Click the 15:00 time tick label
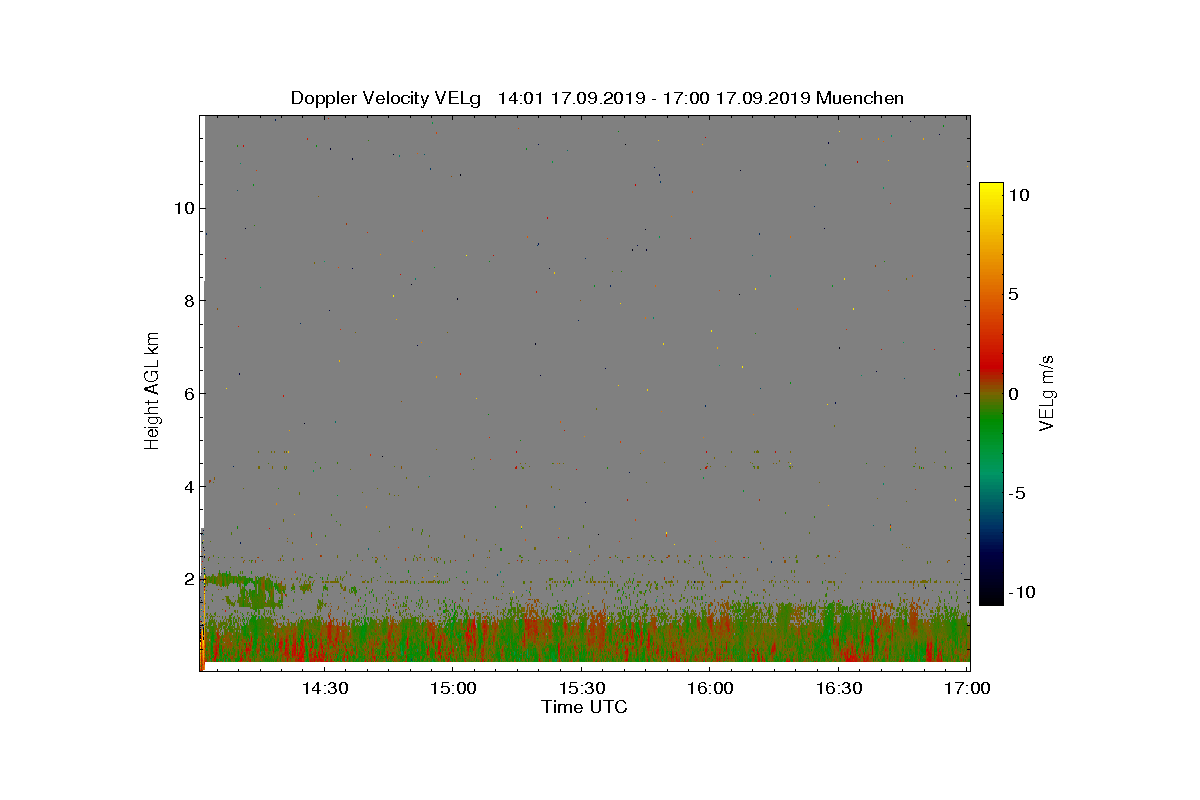 (452, 689)
